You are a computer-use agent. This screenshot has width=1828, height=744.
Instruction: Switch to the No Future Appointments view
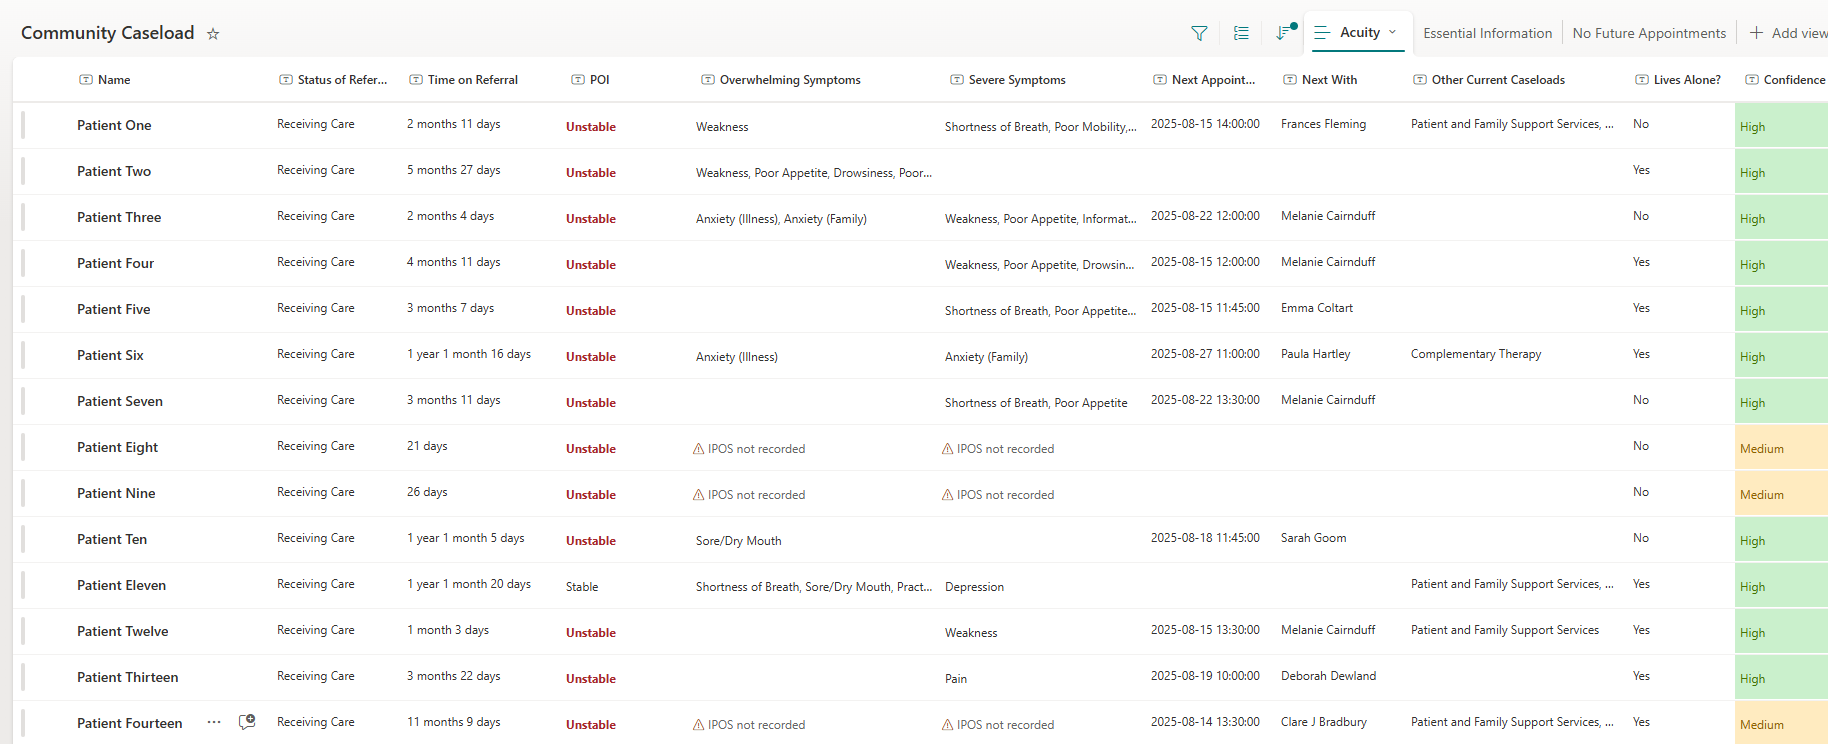(x=1649, y=33)
